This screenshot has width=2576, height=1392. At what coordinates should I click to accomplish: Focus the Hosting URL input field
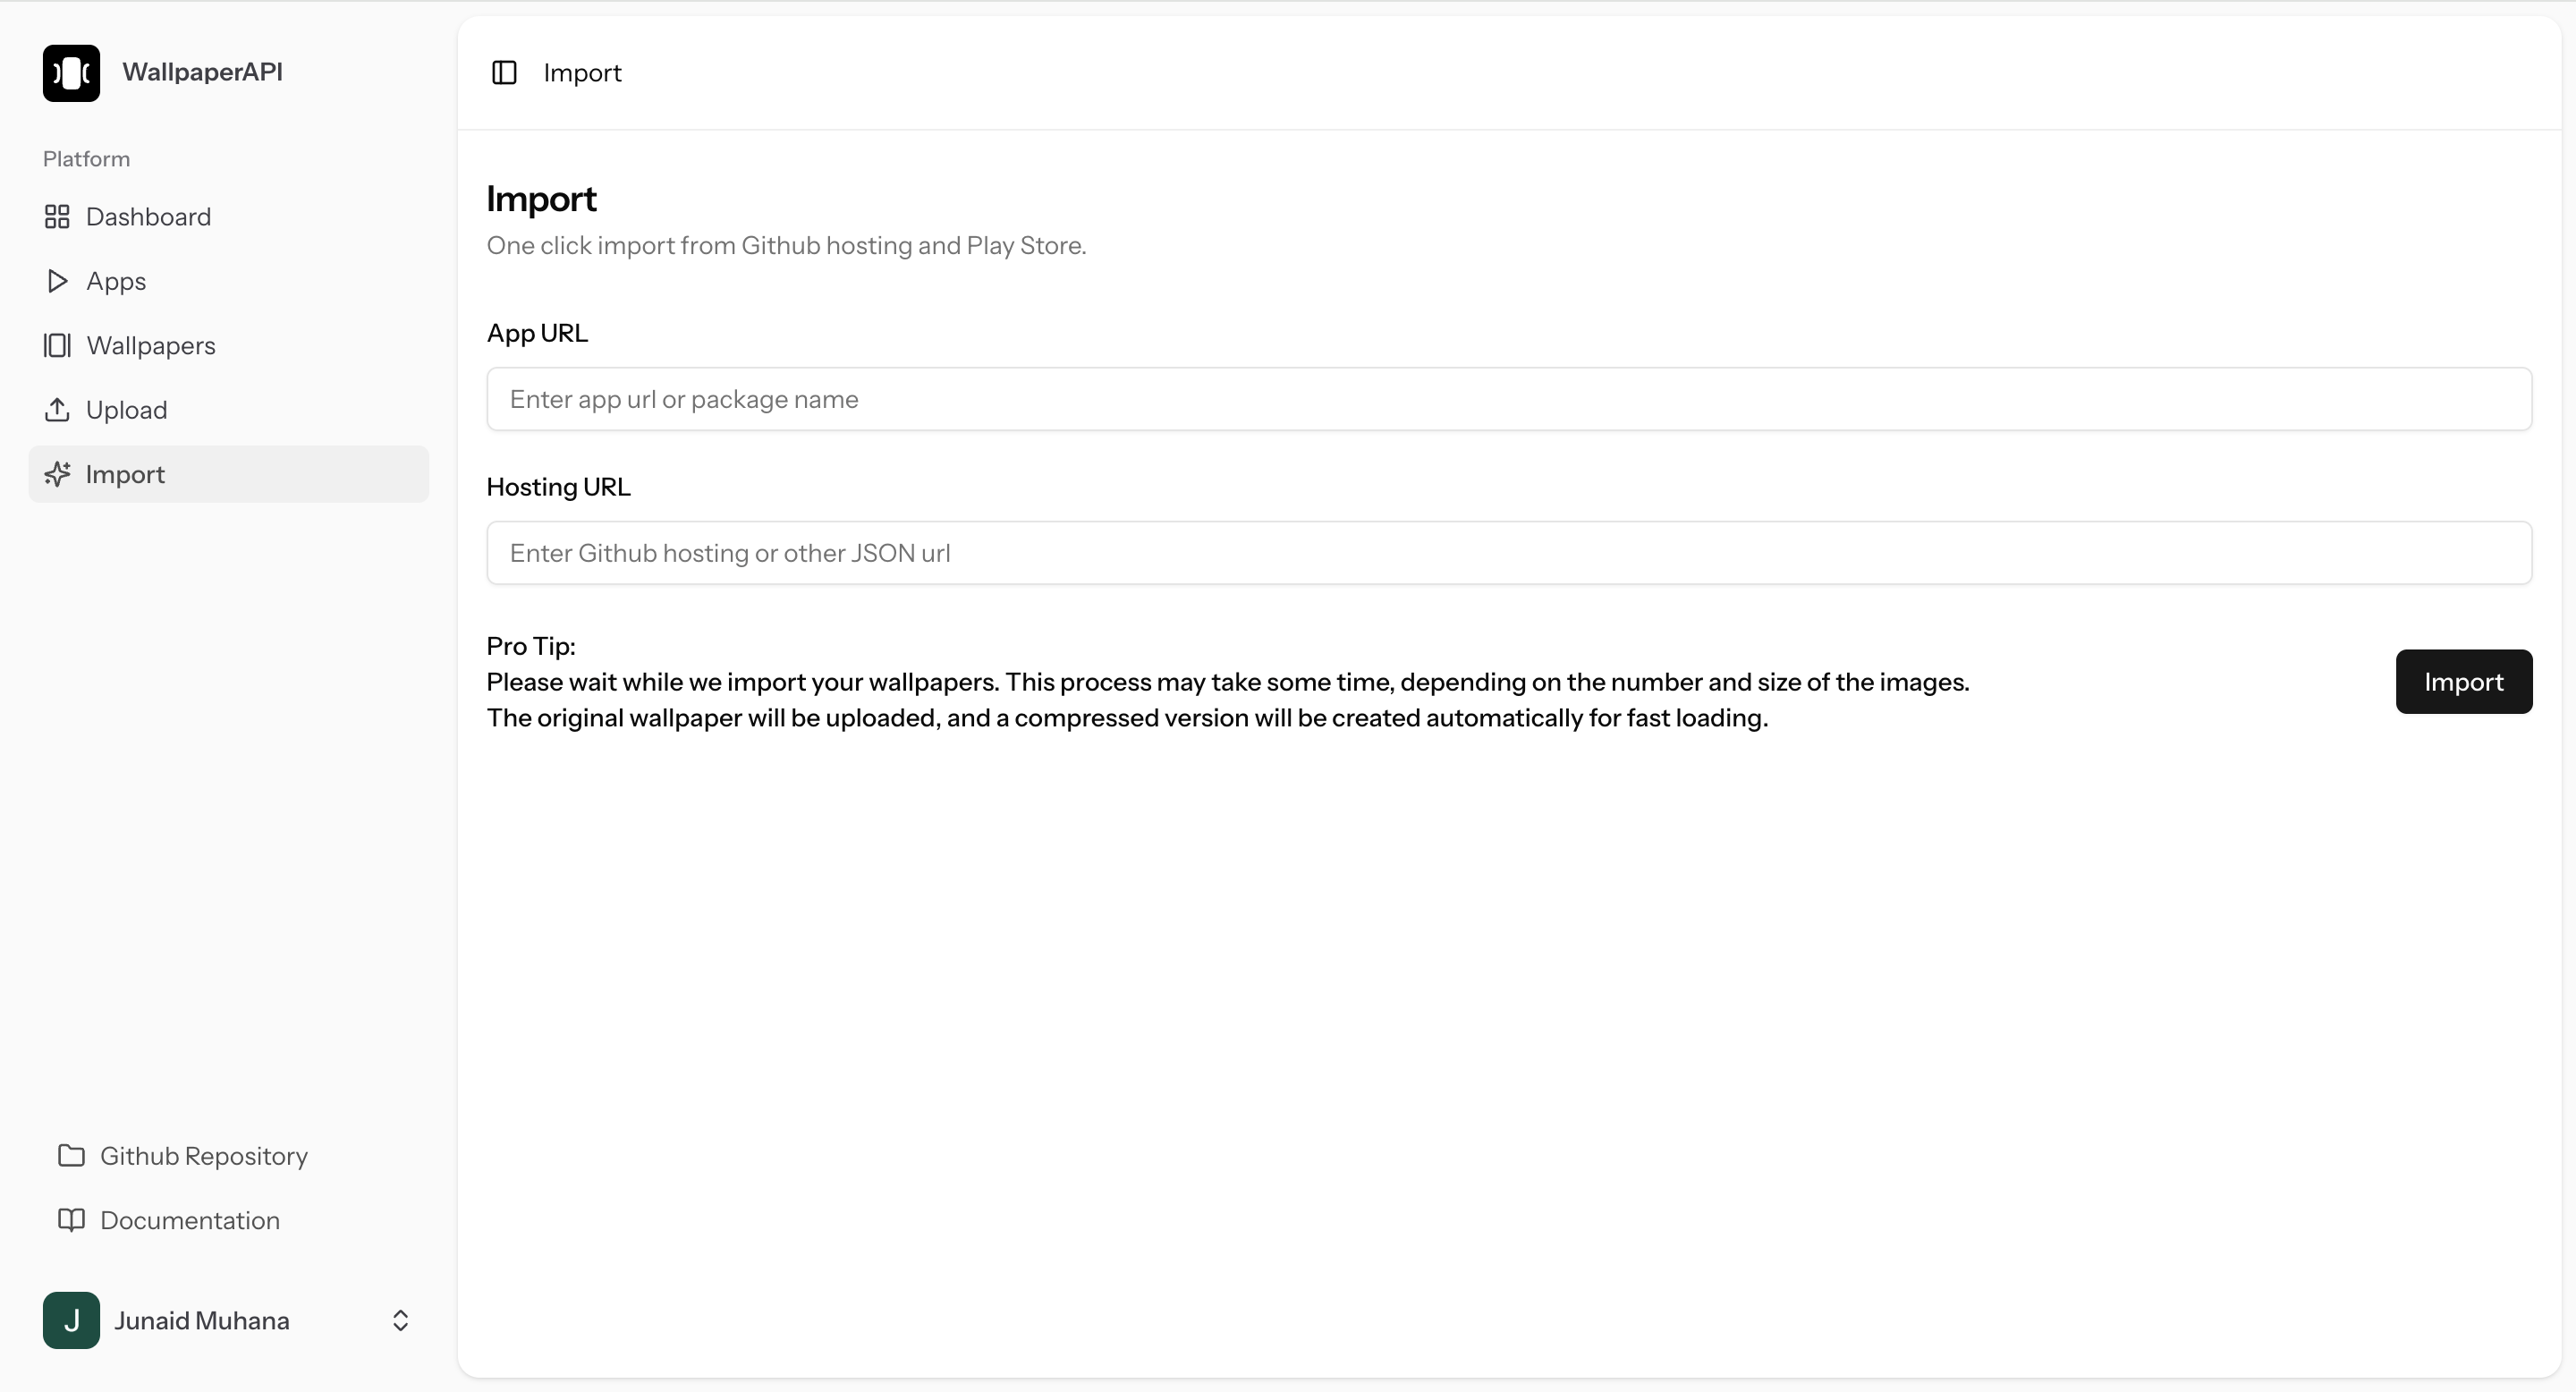click(1508, 553)
